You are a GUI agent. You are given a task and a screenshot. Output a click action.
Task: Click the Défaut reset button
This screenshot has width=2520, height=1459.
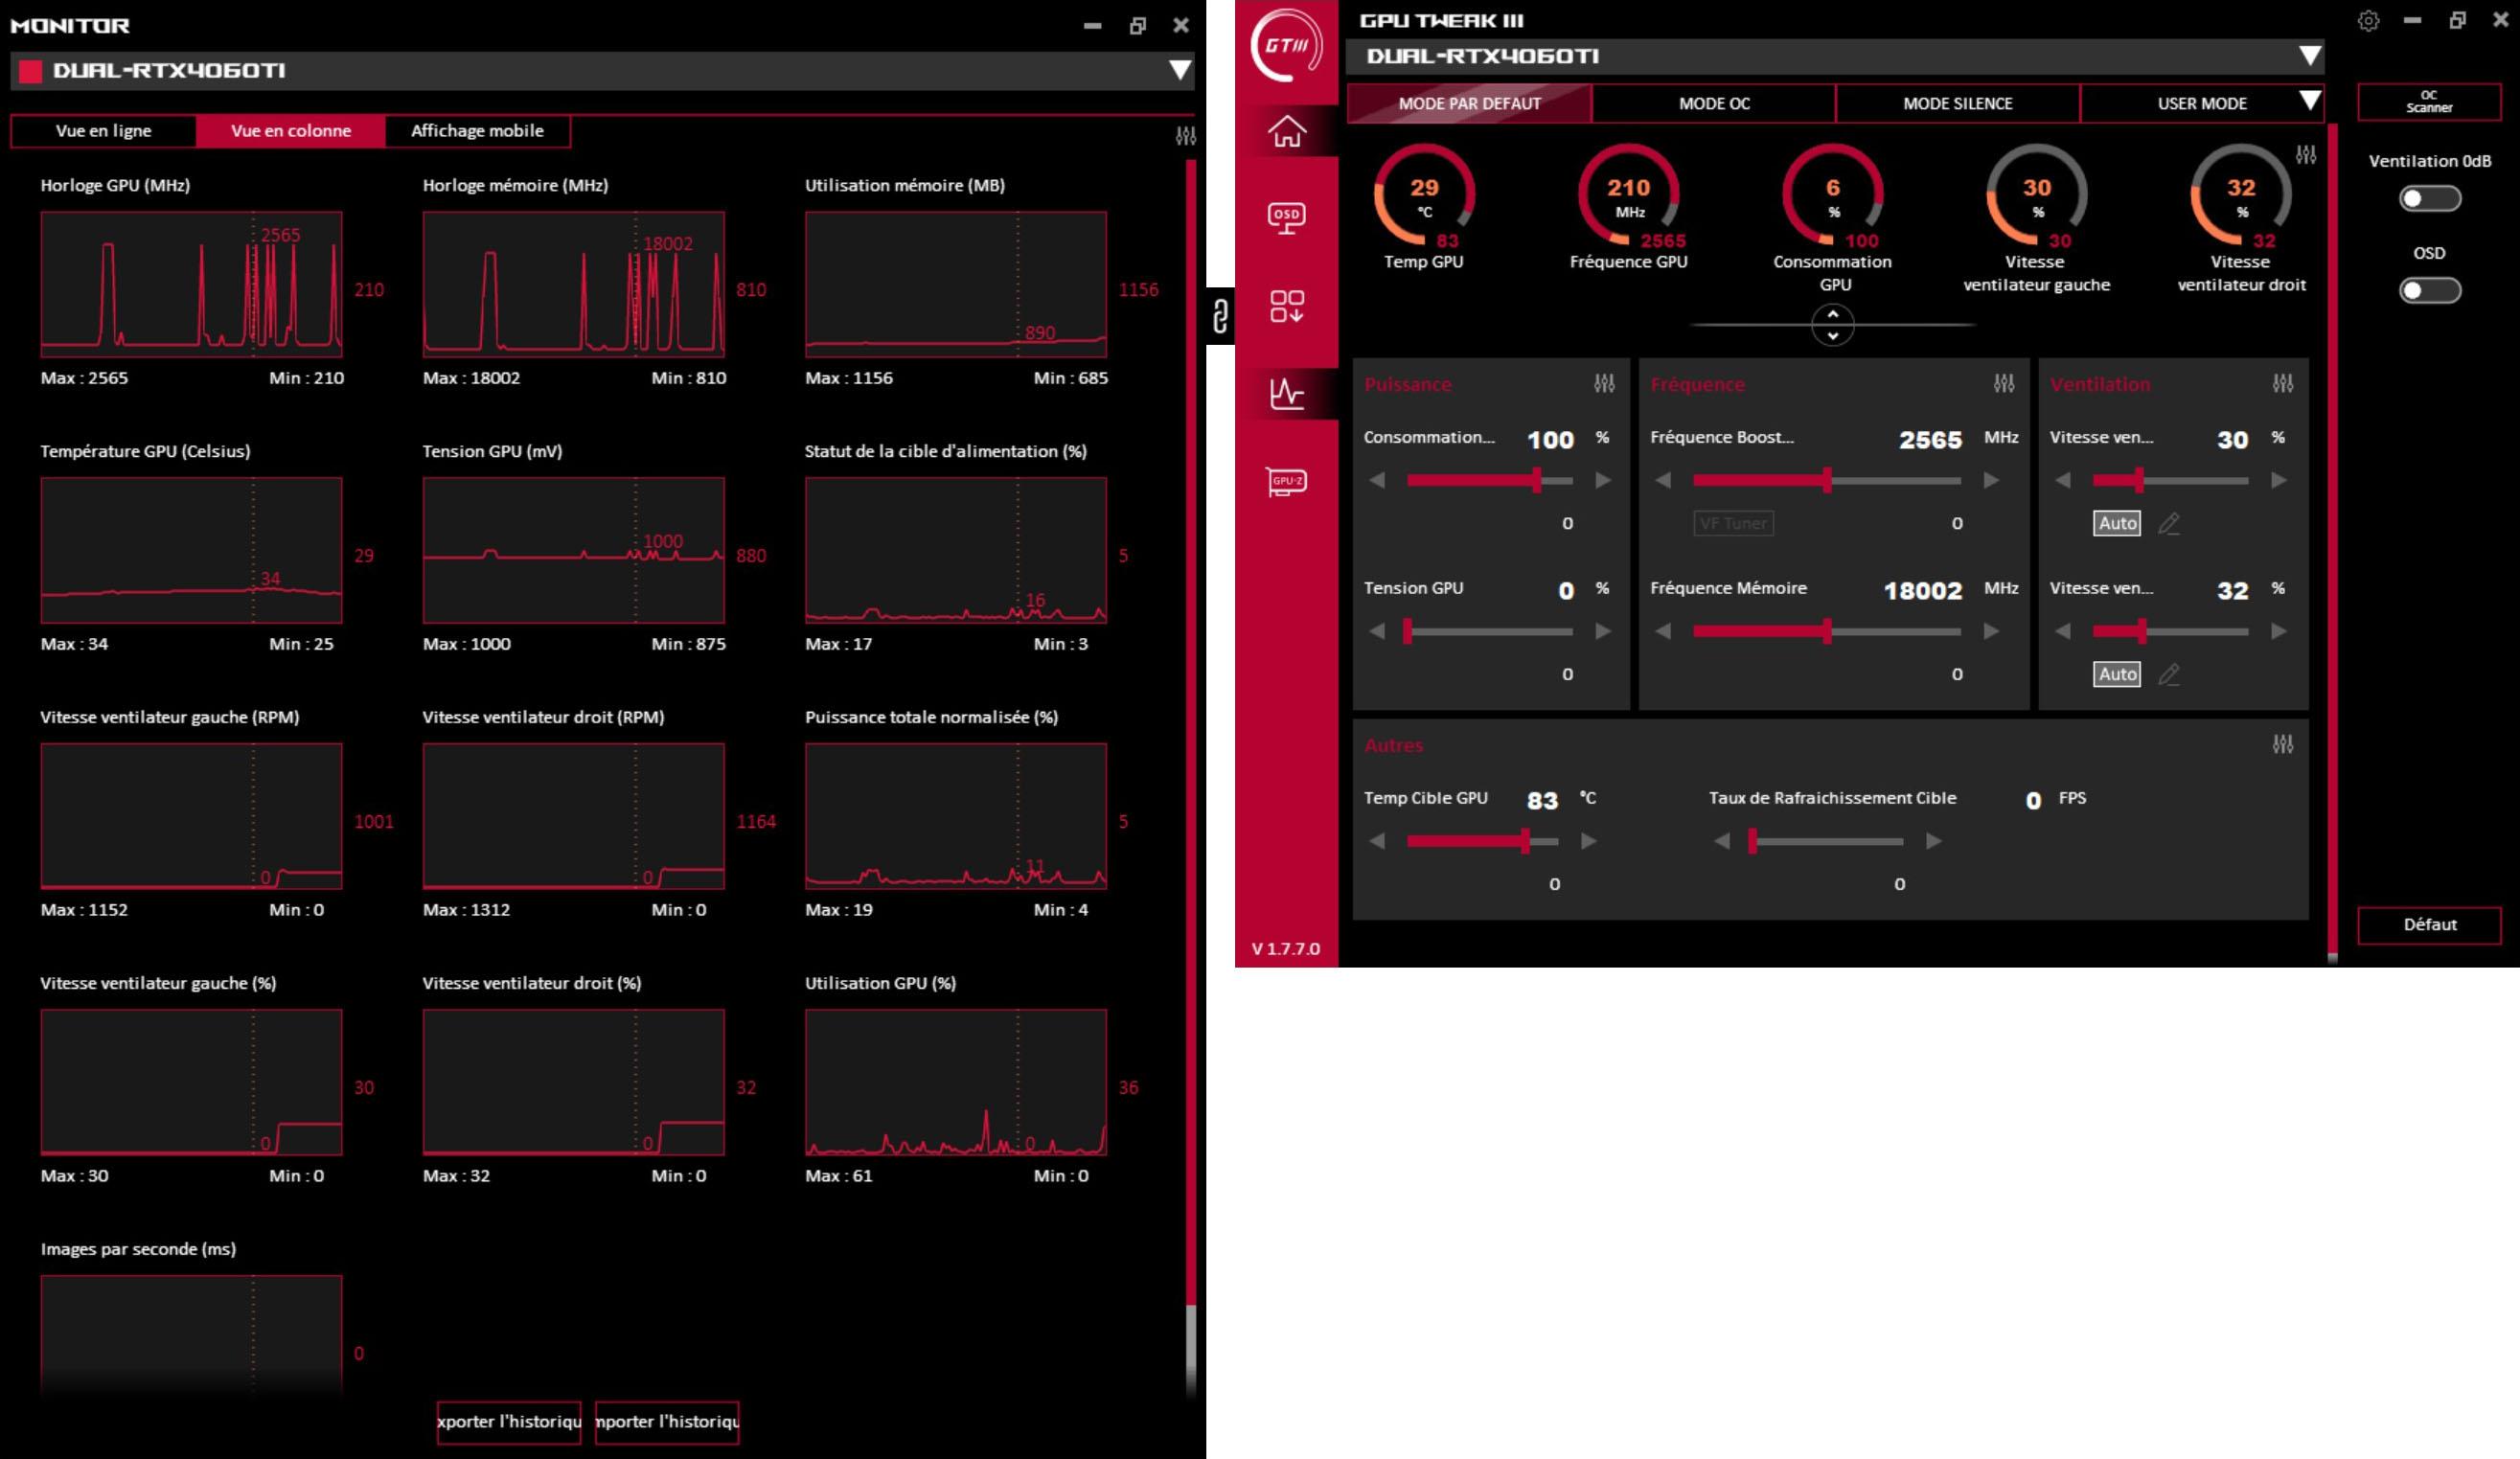click(2429, 925)
